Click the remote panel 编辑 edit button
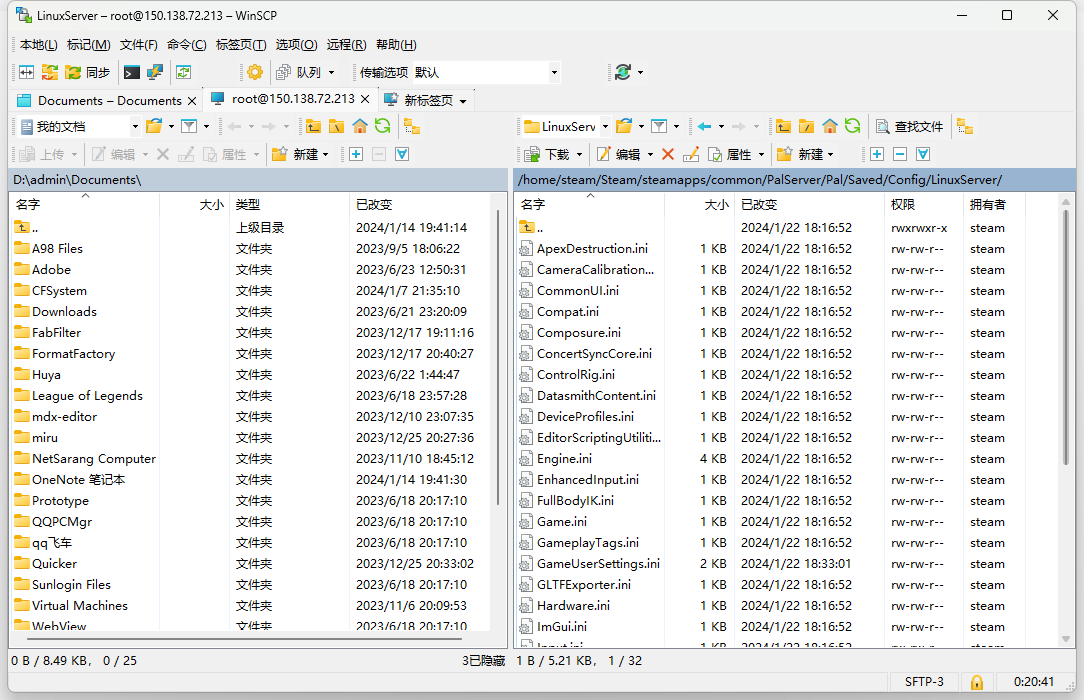The image size is (1084, 700). (619, 155)
